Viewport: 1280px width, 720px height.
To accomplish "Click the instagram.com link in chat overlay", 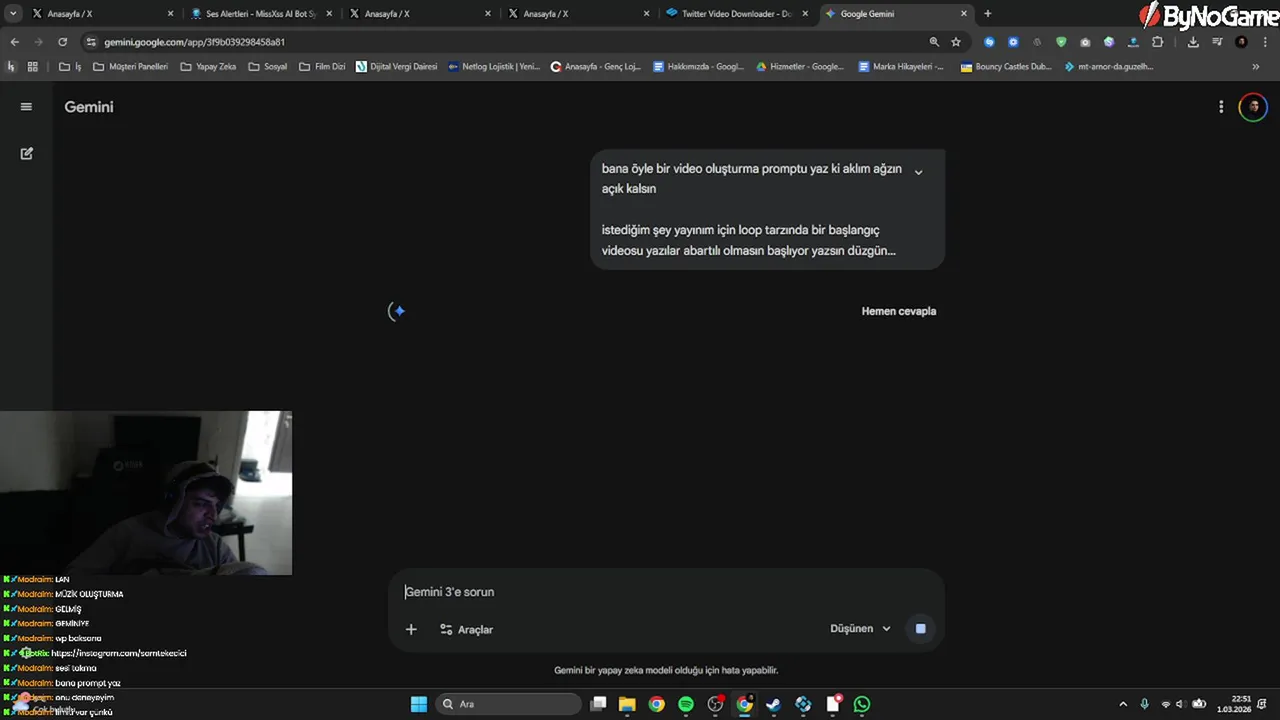I will click(x=119, y=653).
